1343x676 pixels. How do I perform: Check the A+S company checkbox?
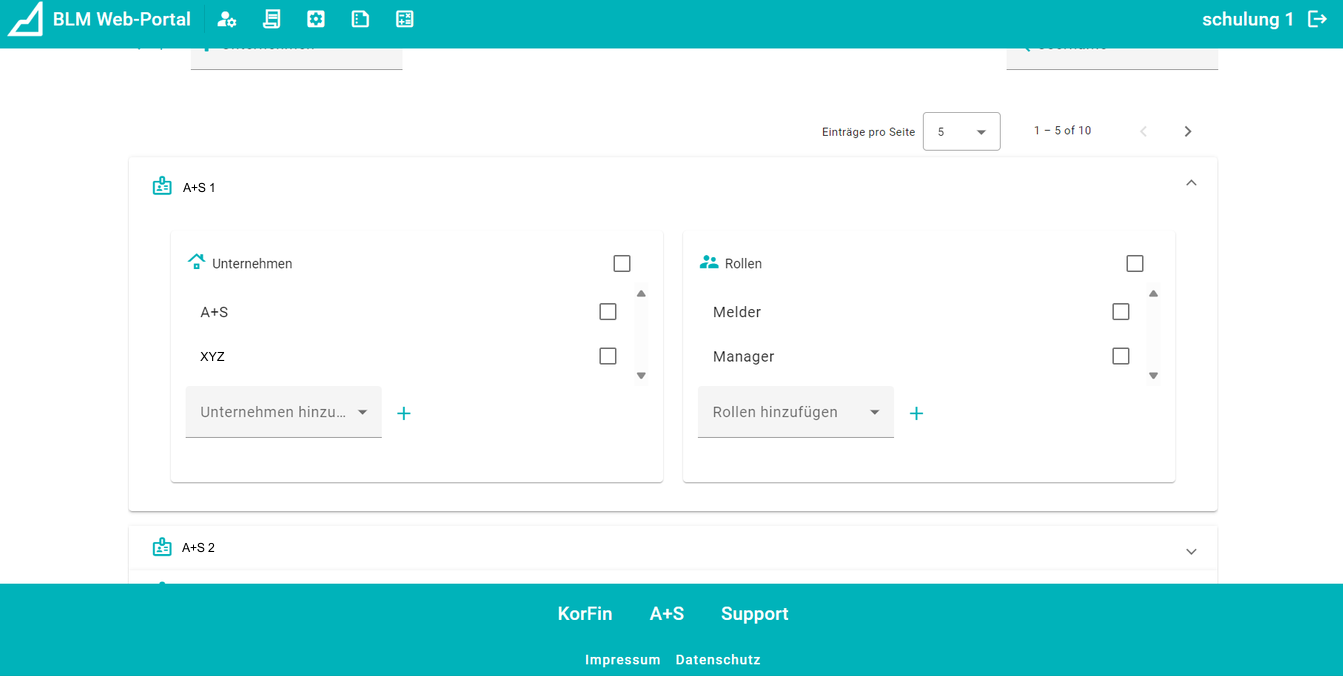tap(608, 312)
